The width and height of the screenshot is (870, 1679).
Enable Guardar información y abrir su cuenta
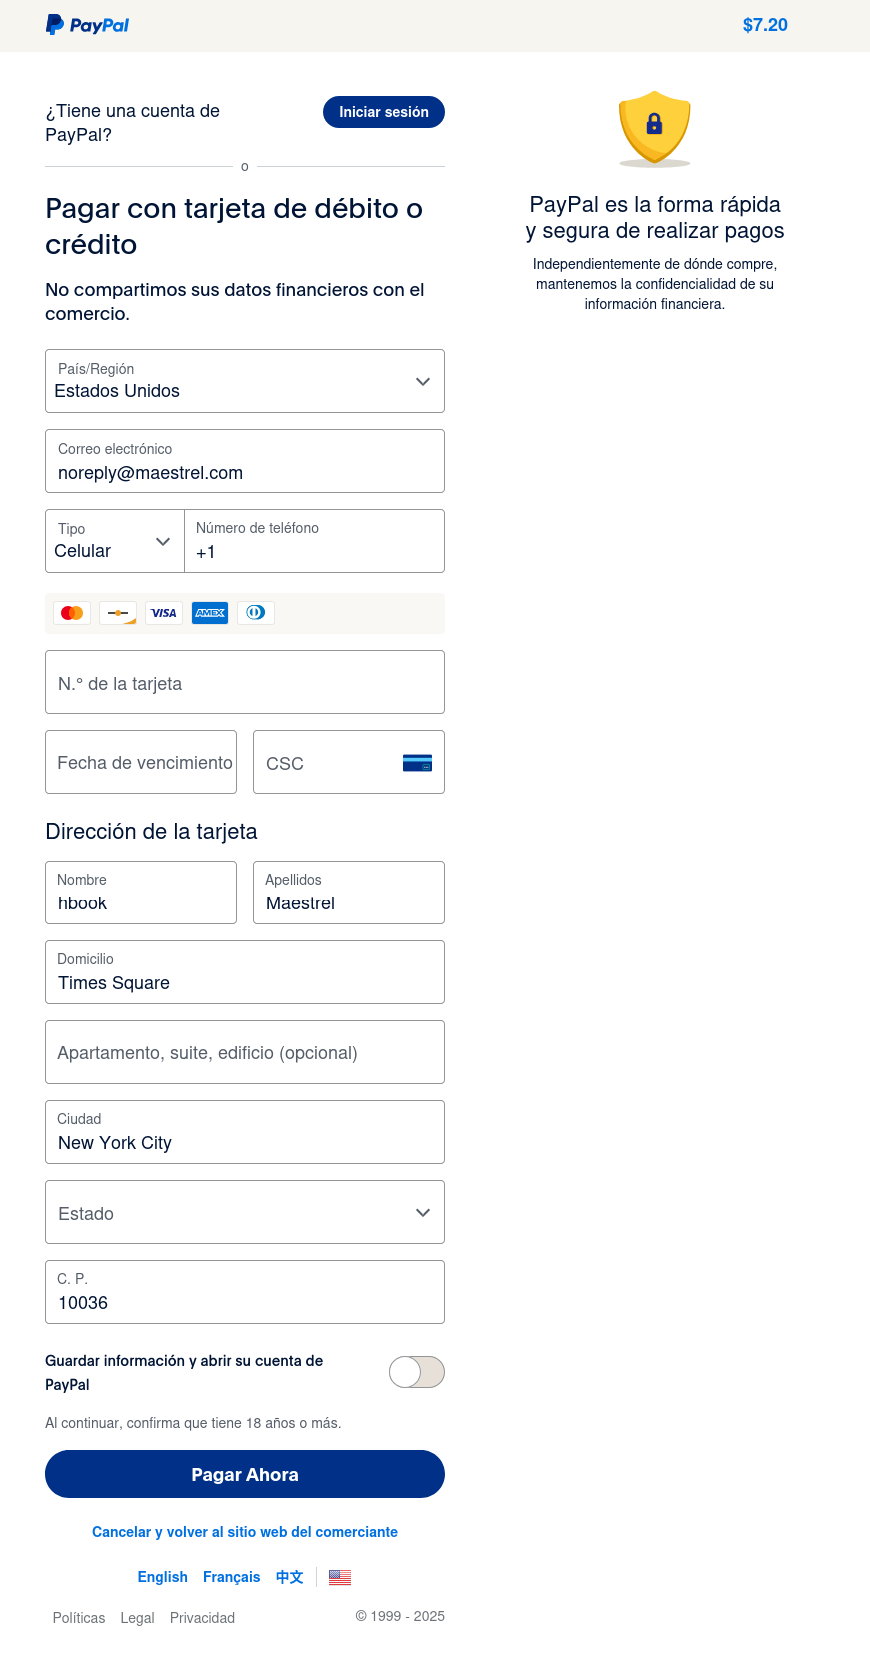(x=416, y=1372)
